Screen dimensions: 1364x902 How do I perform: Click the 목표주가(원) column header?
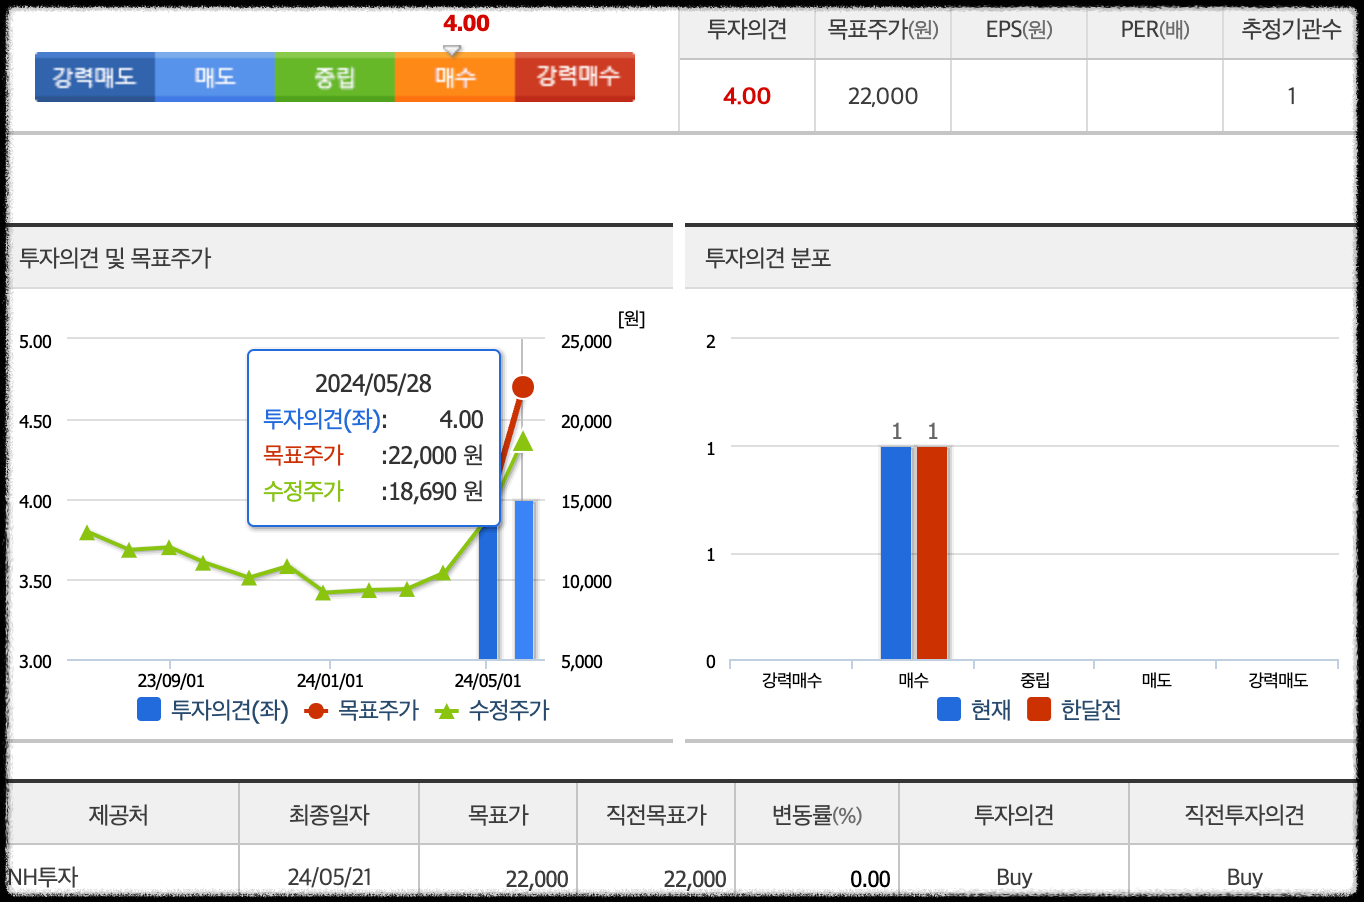pos(883,30)
